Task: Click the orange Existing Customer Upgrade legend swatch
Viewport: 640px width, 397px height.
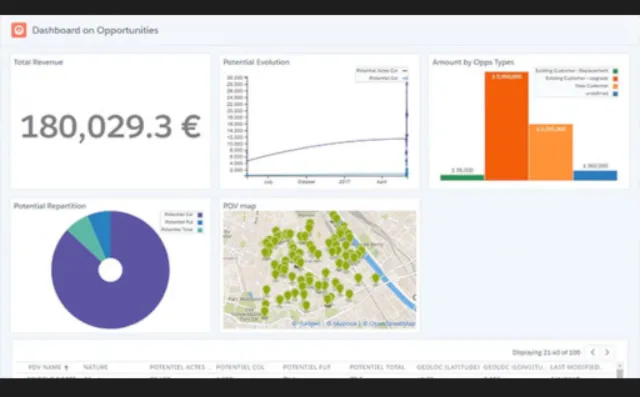Action: pos(615,78)
